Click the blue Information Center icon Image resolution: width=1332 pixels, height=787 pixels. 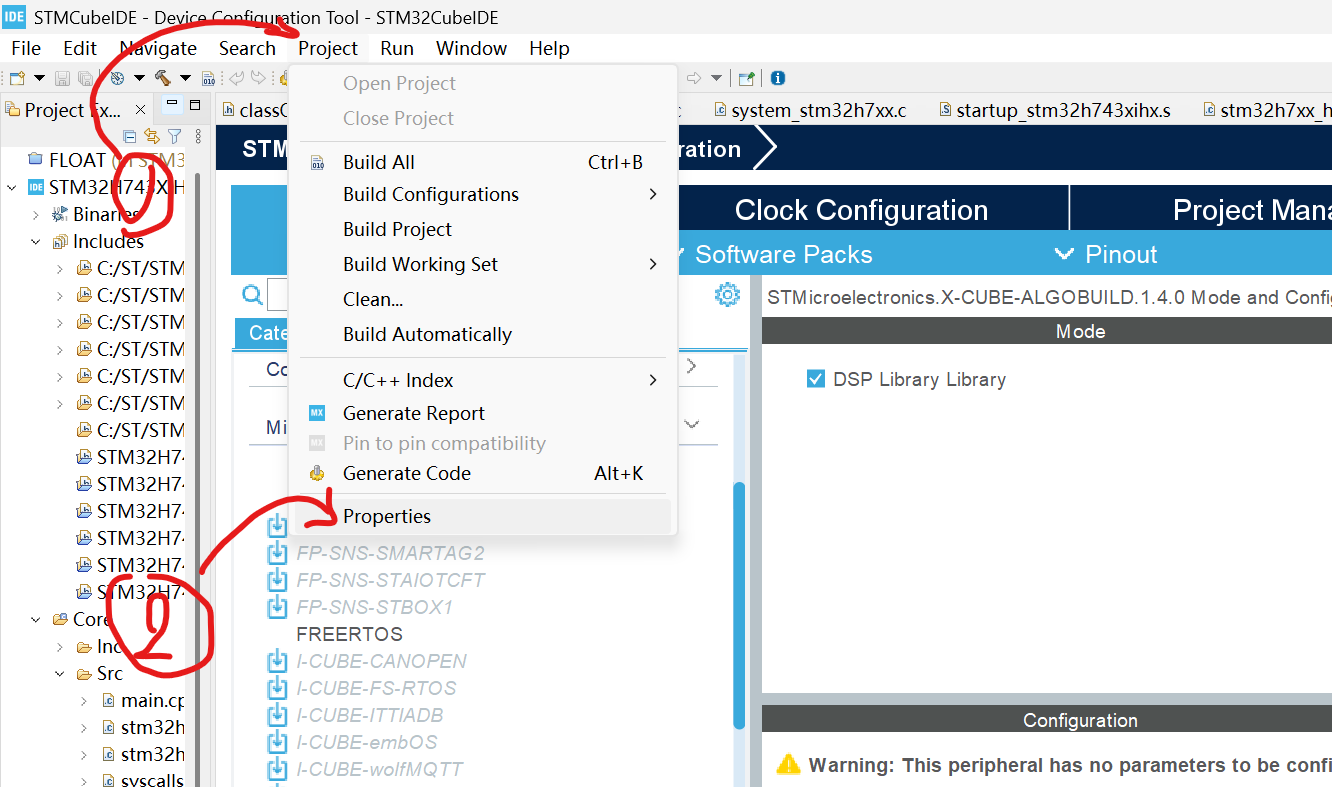pyautogui.click(x=778, y=78)
